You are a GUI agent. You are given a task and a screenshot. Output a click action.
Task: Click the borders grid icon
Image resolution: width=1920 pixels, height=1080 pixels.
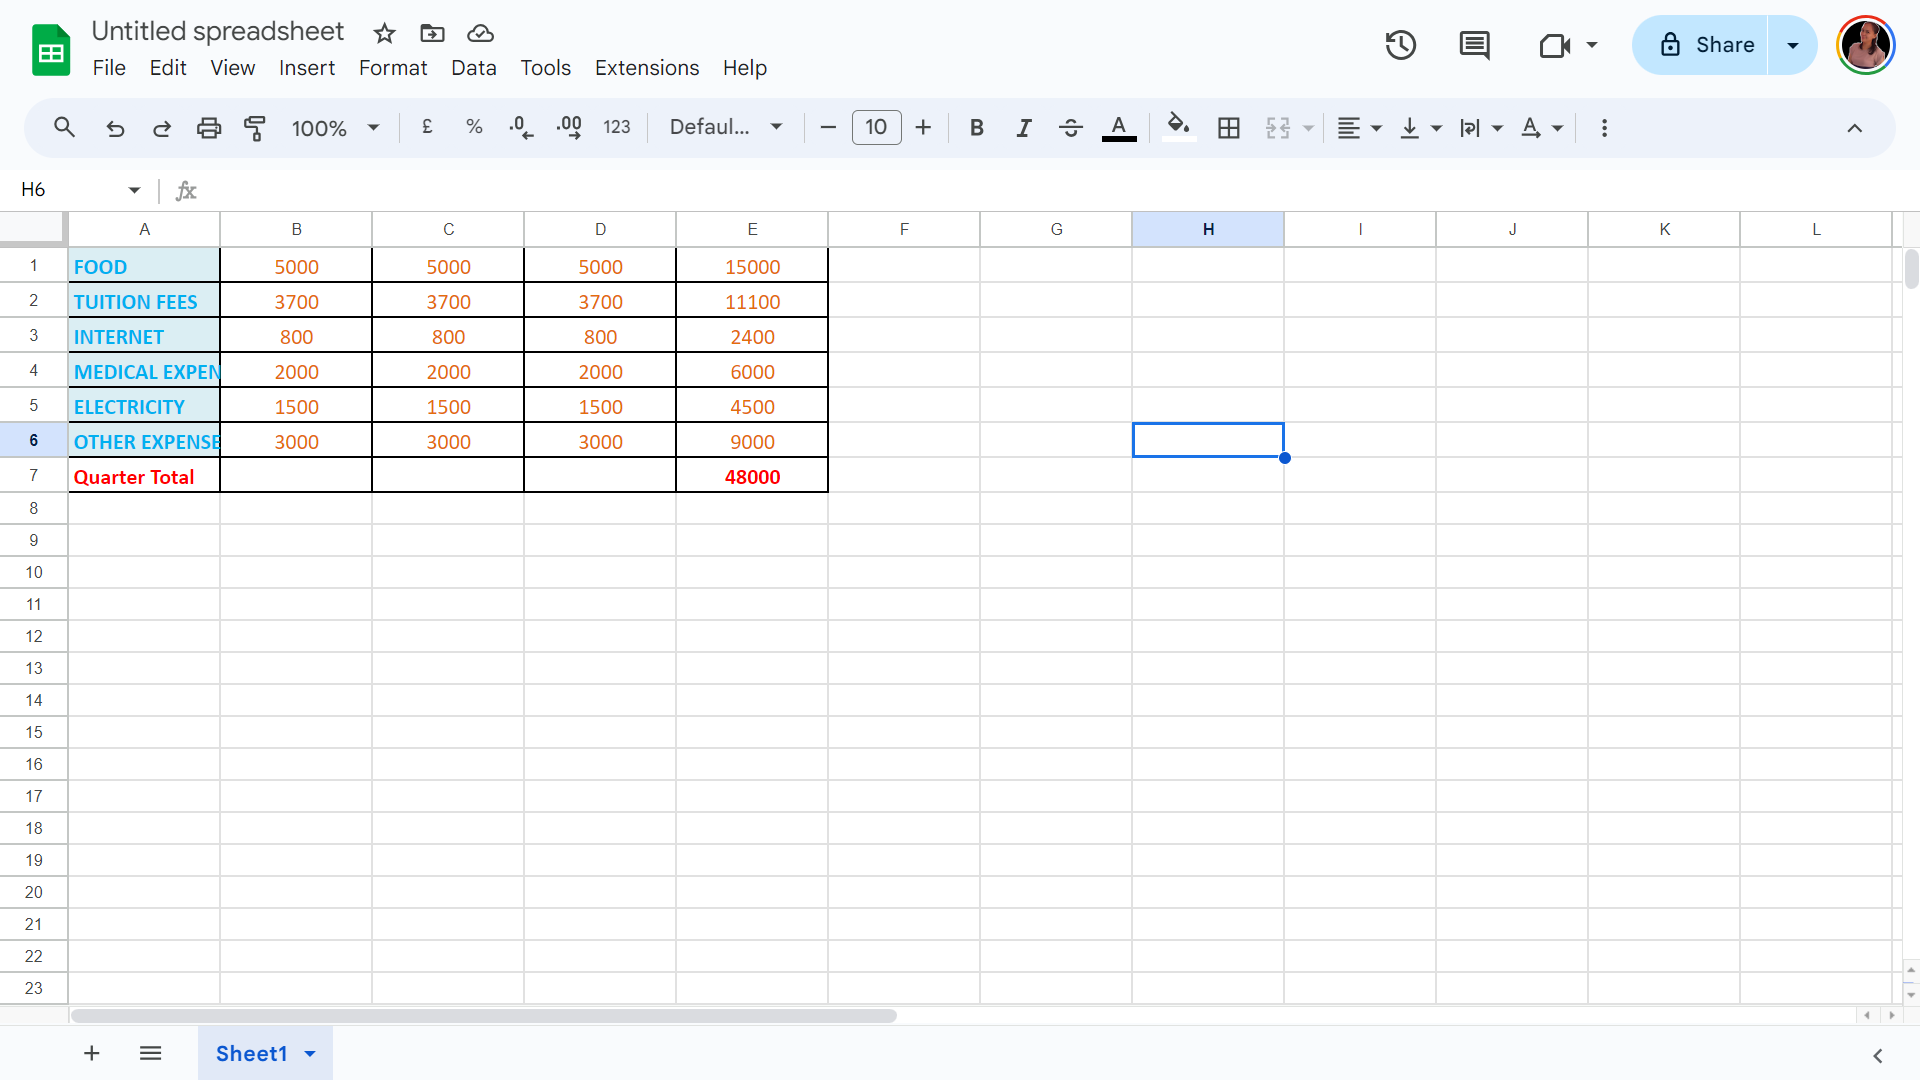pyautogui.click(x=1229, y=128)
